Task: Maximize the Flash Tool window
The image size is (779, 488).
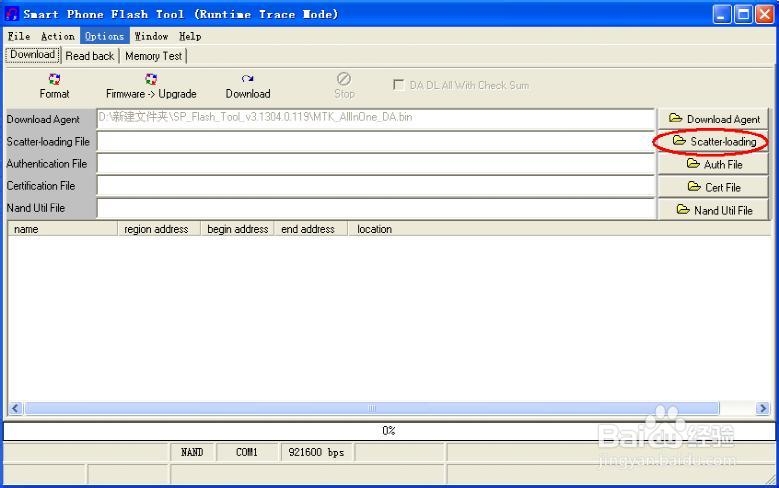Action: (x=743, y=14)
